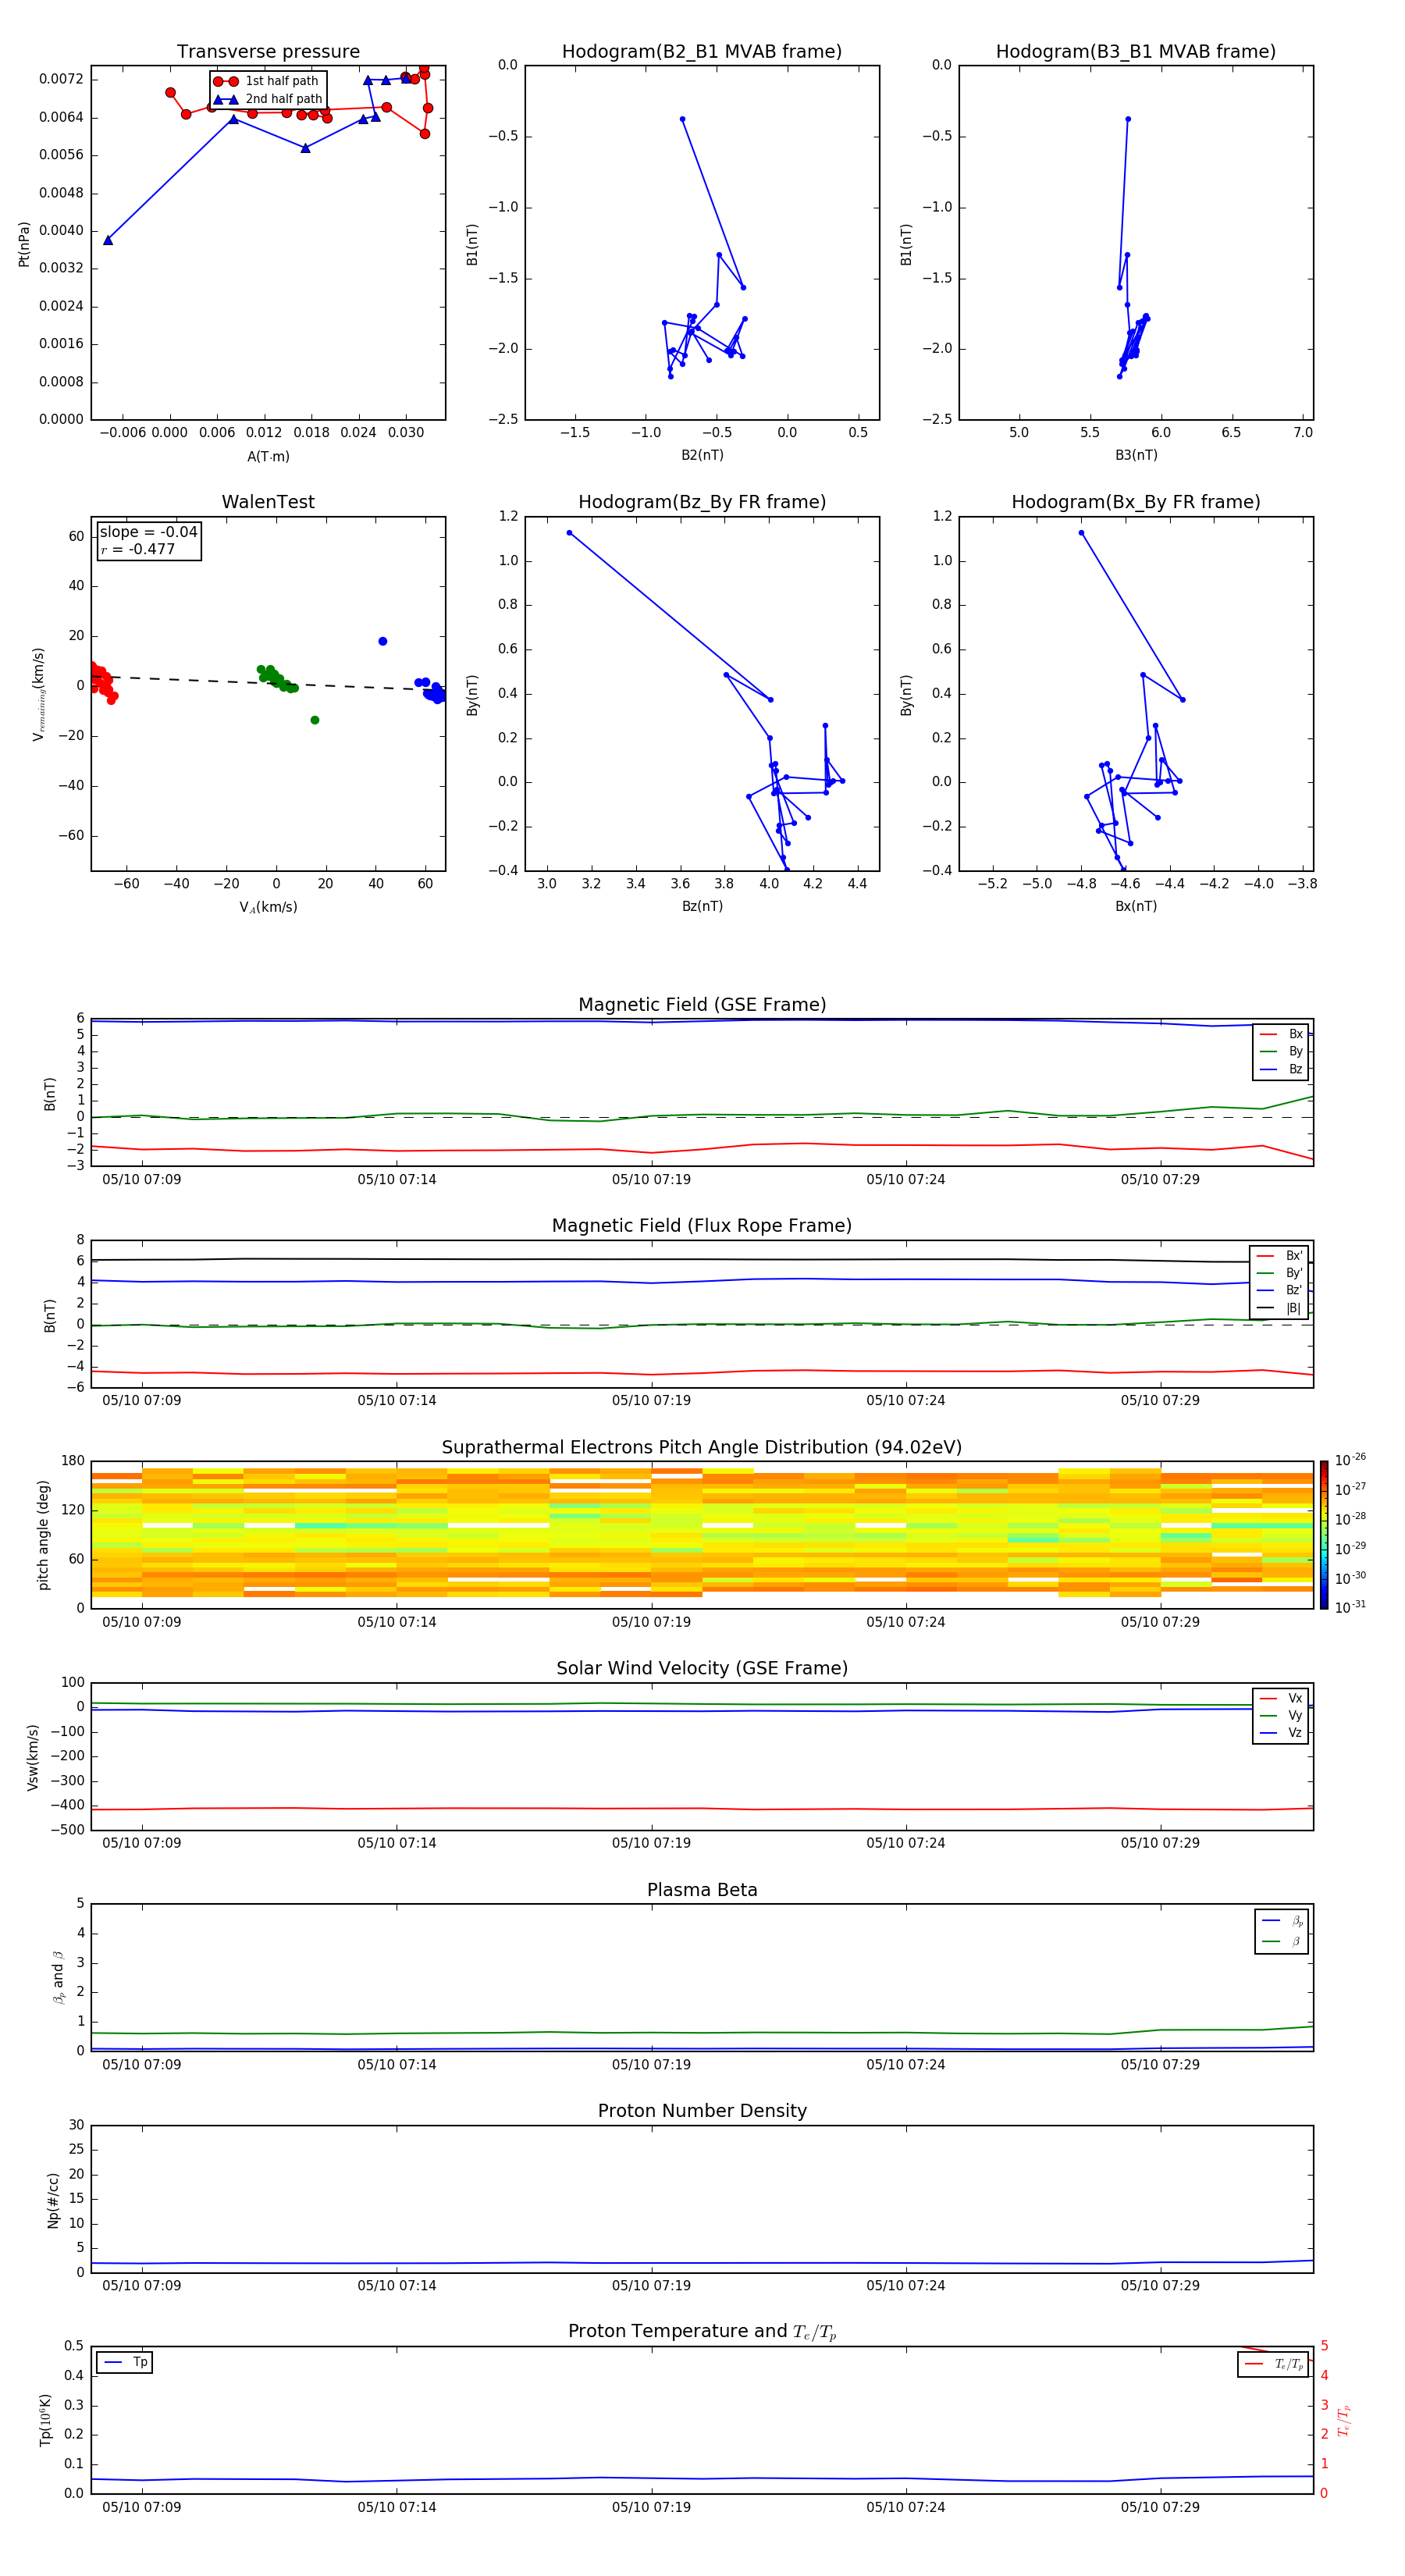Image resolution: width=1405 pixels, height=2576 pixels.
Task: Click the Vx entry in Solar Wind legend
Action: click(1281, 1698)
